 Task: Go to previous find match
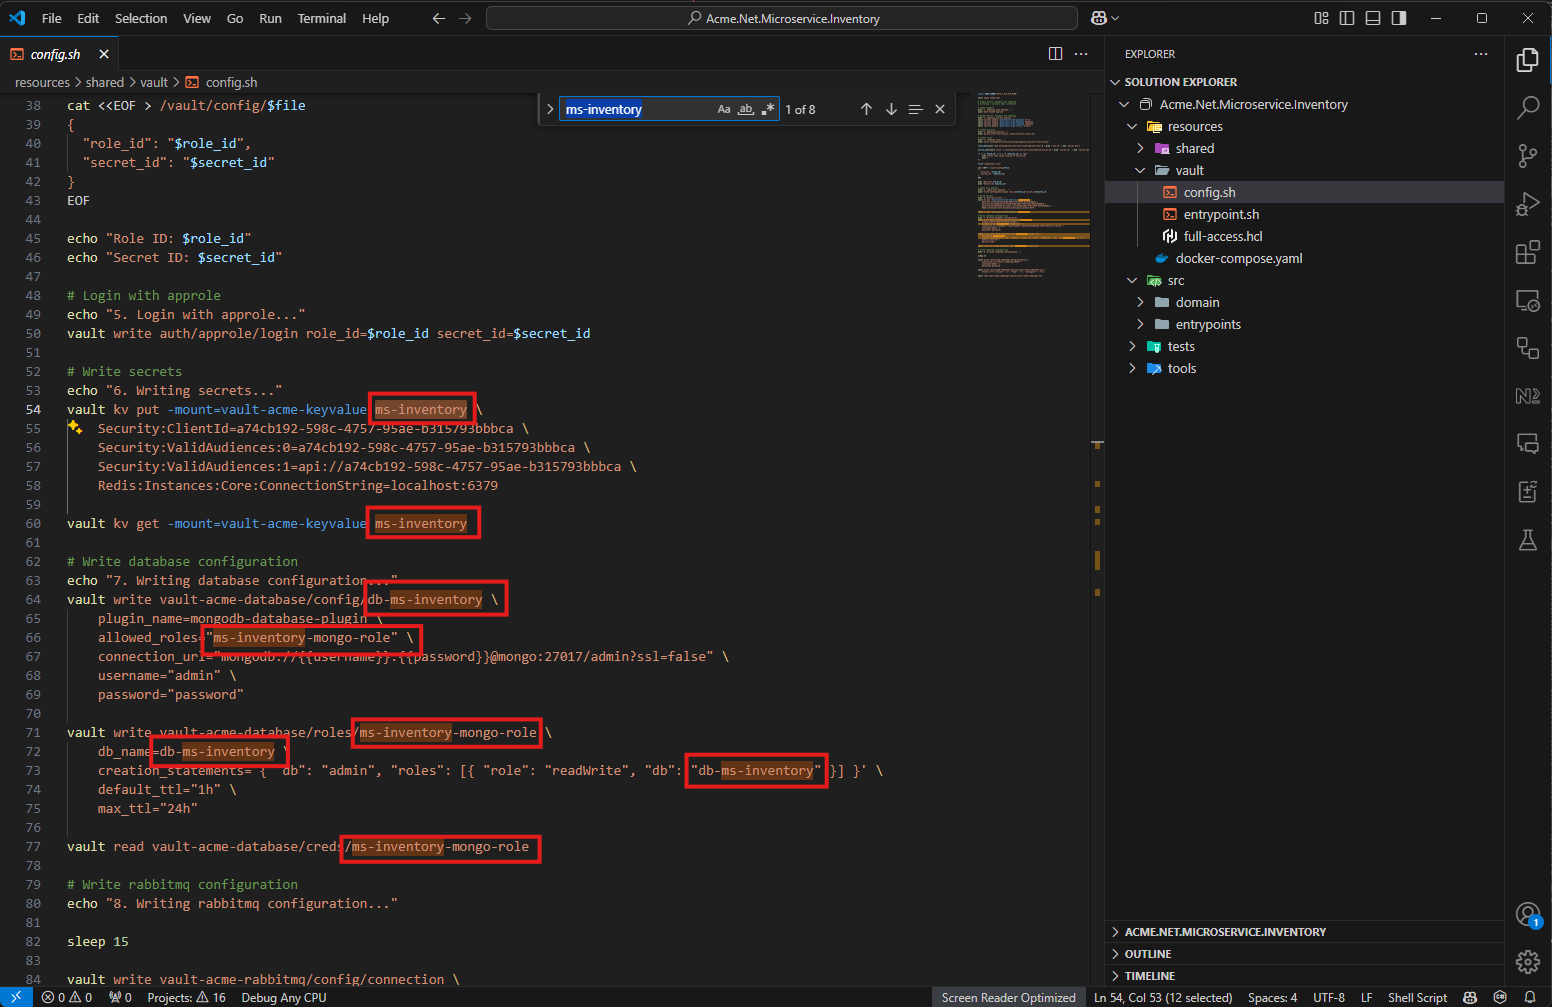coord(866,109)
